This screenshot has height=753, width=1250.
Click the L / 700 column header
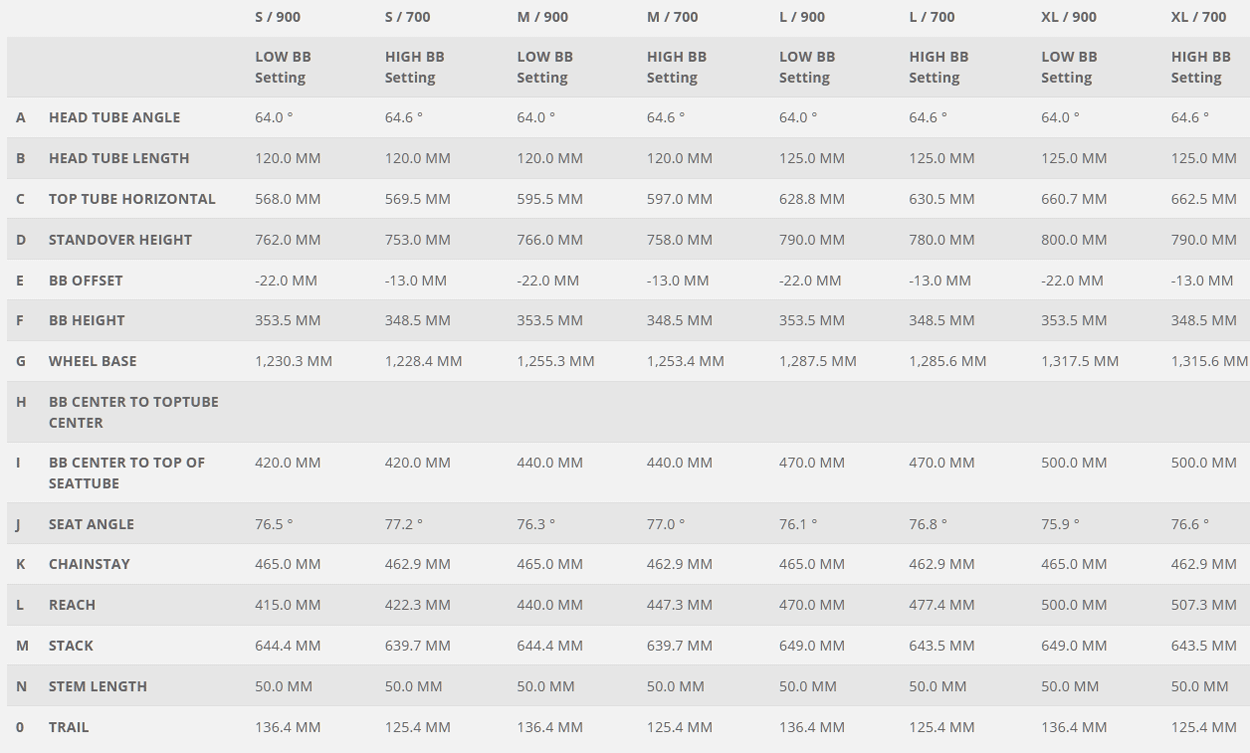[931, 17]
